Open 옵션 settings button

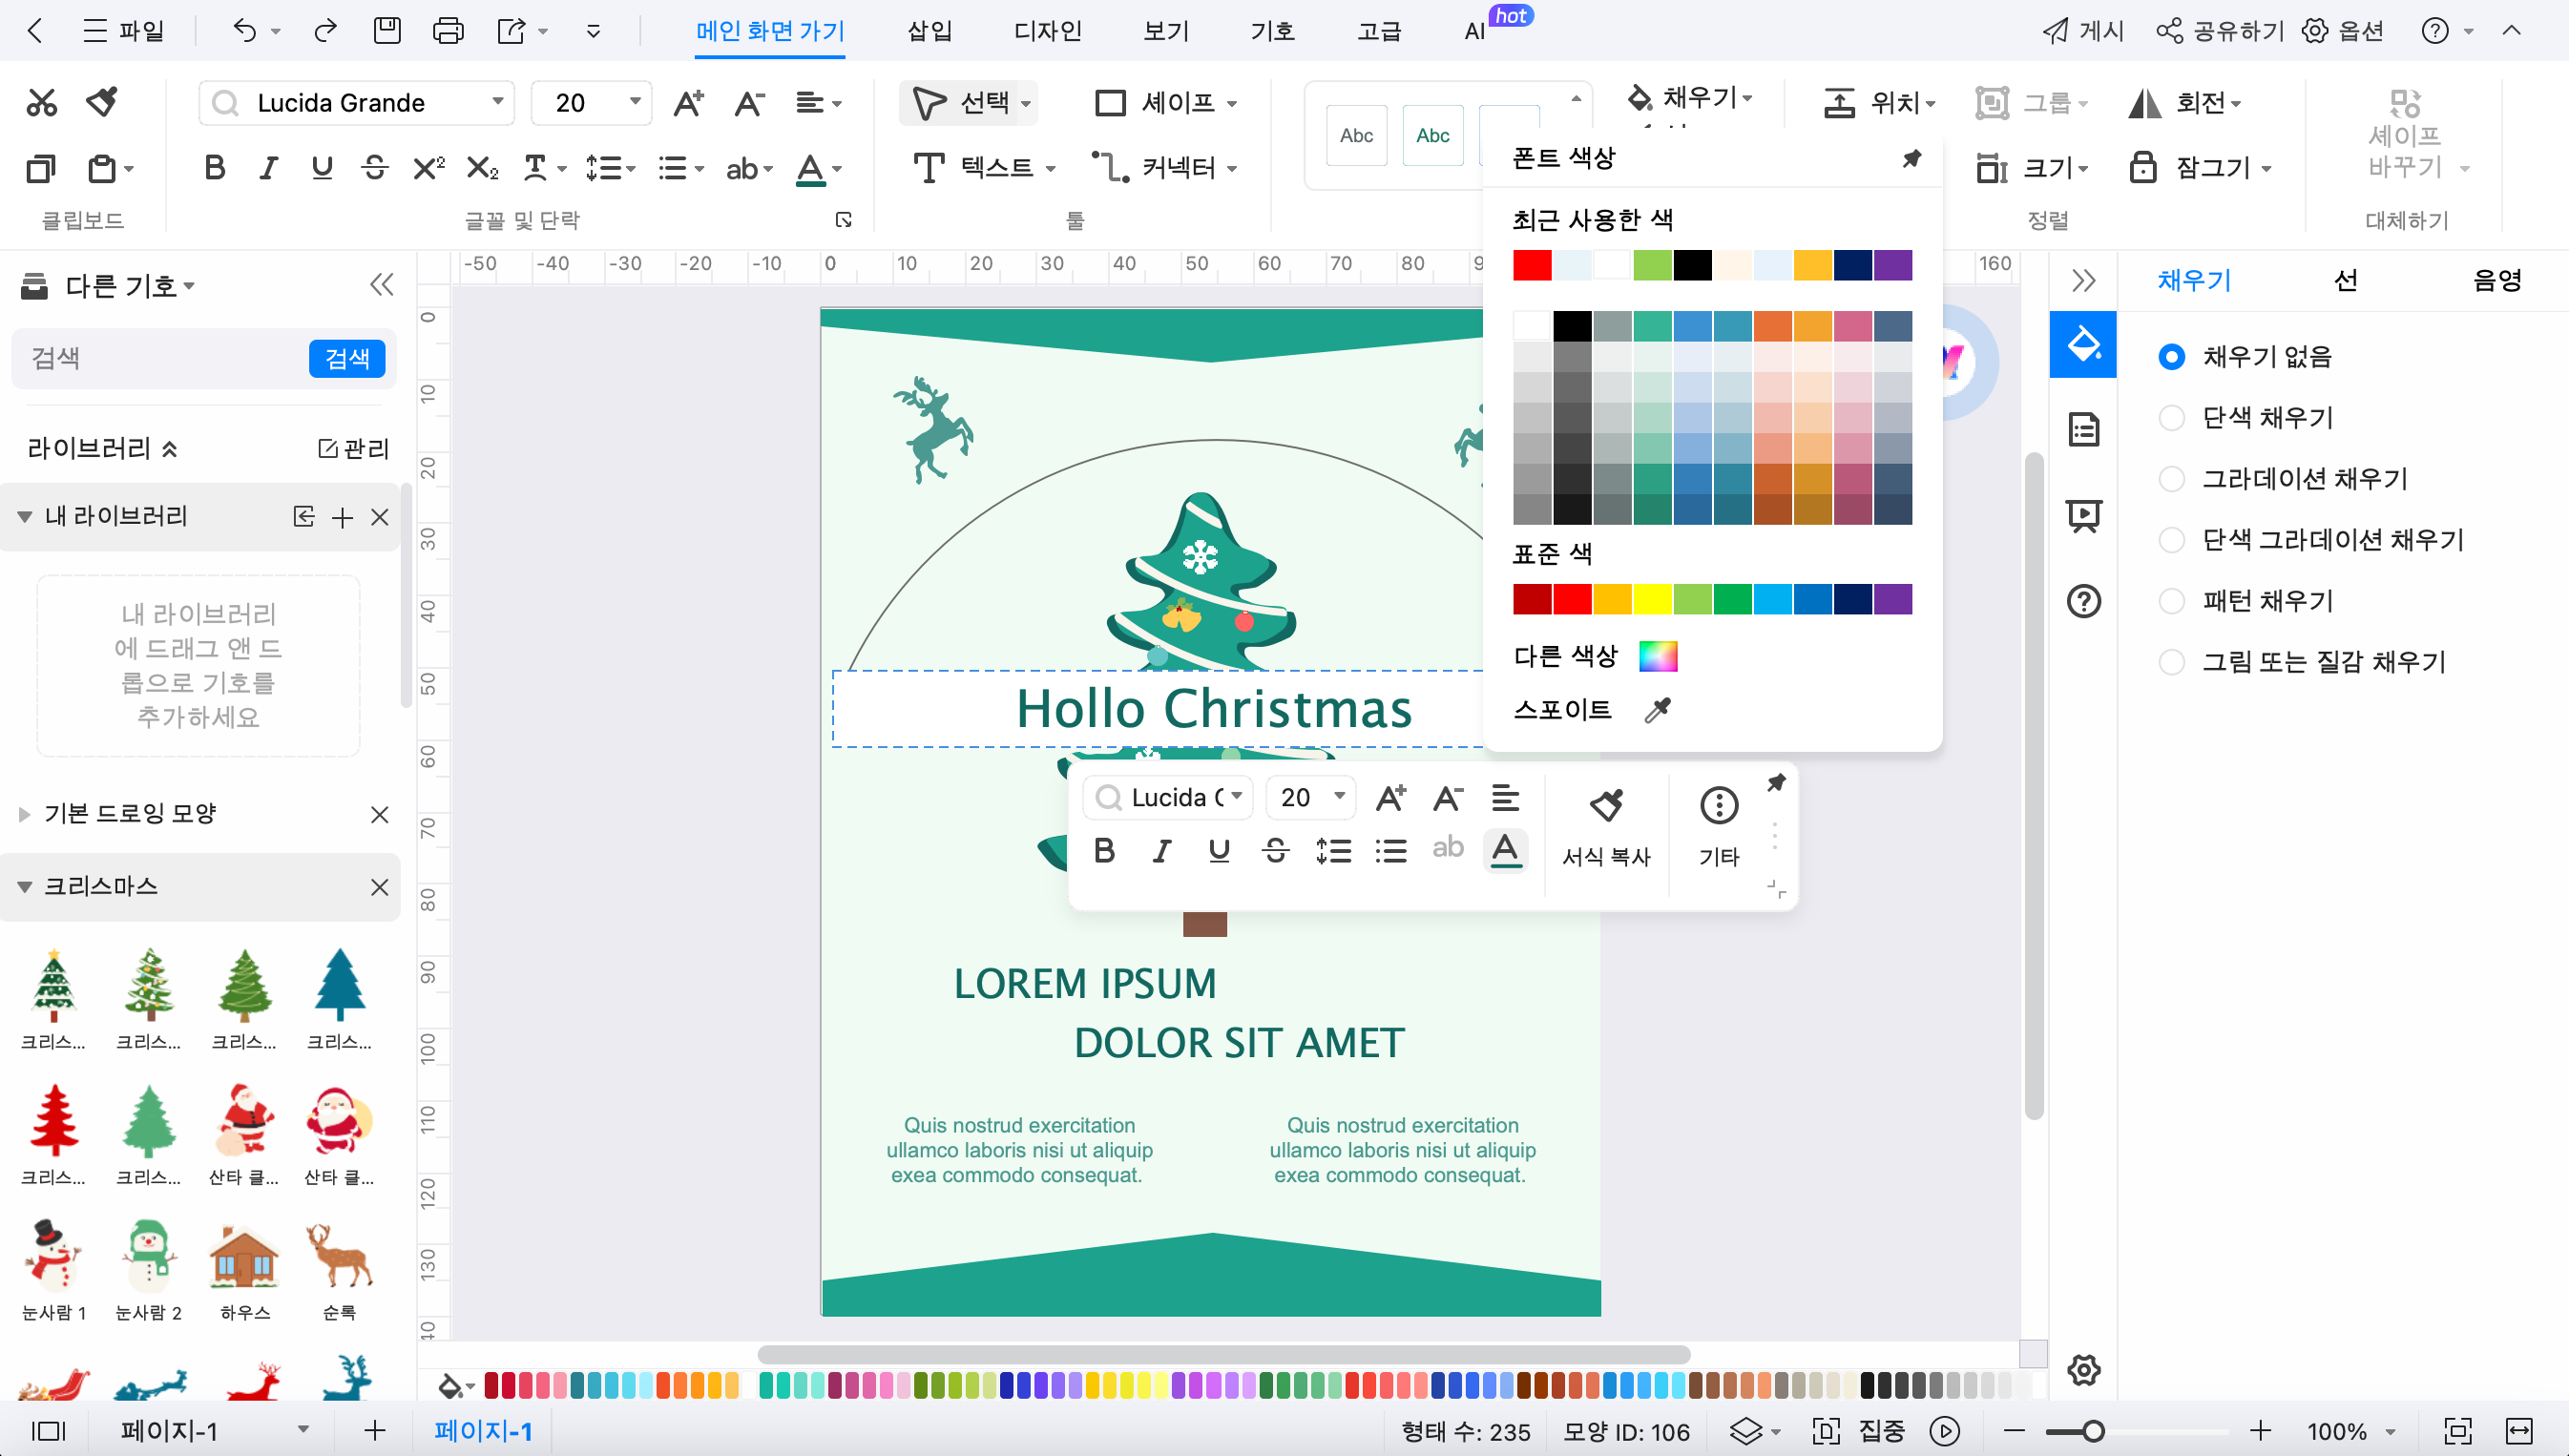click(x=2344, y=31)
